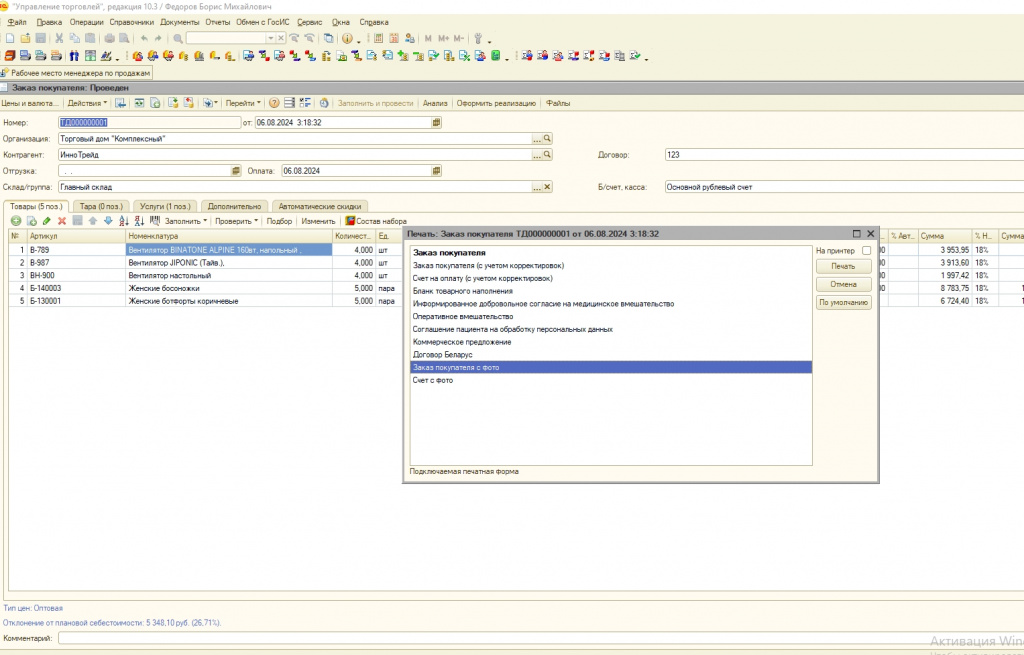Click the orange help question mark icon

pyautogui.click(x=273, y=103)
